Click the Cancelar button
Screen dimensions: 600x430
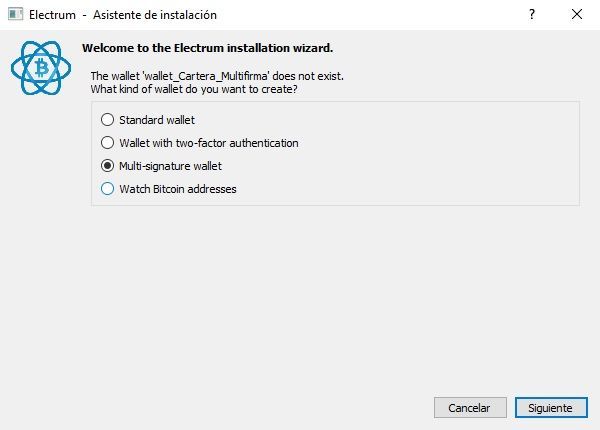click(x=470, y=408)
